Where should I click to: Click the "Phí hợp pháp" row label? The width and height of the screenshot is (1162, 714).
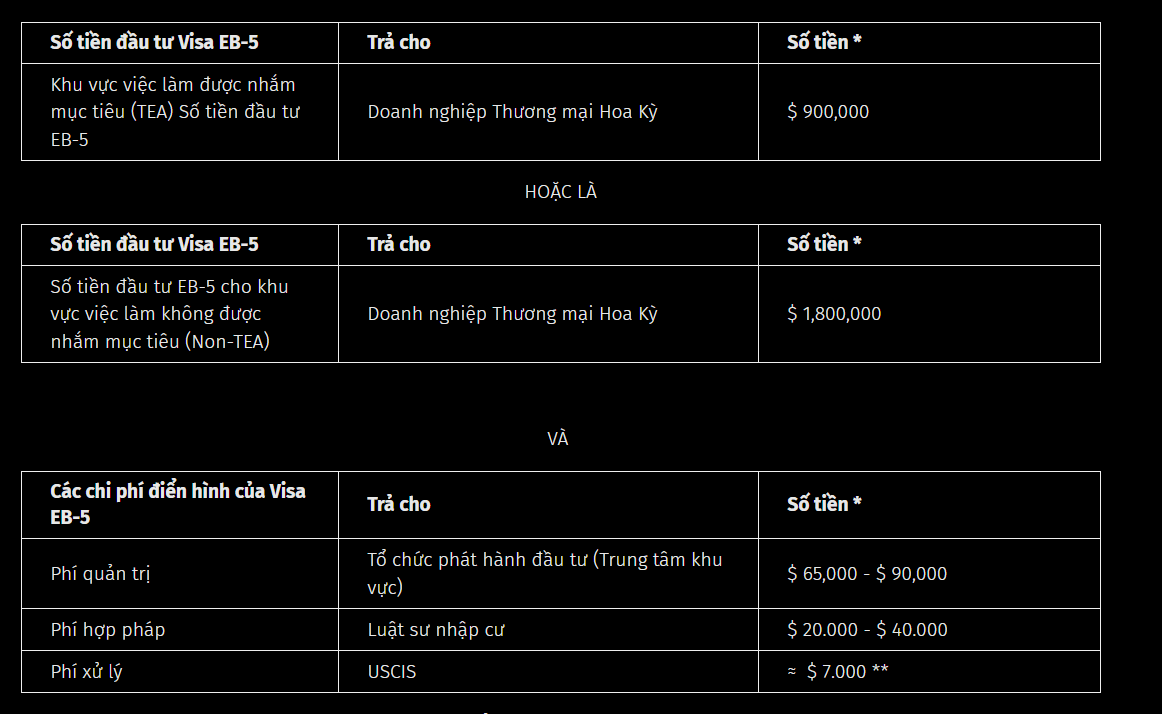pos(108,630)
